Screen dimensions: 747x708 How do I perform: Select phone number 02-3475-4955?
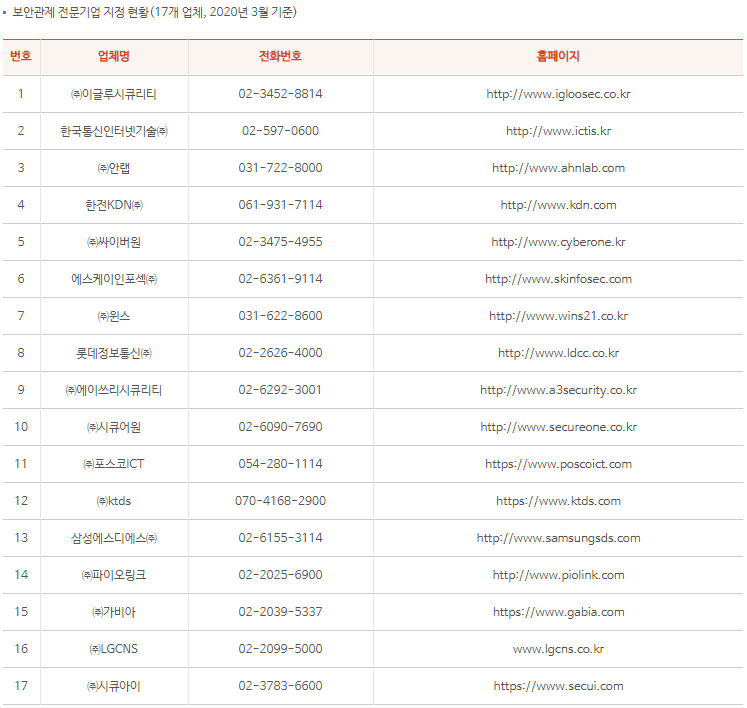click(280, 242)
